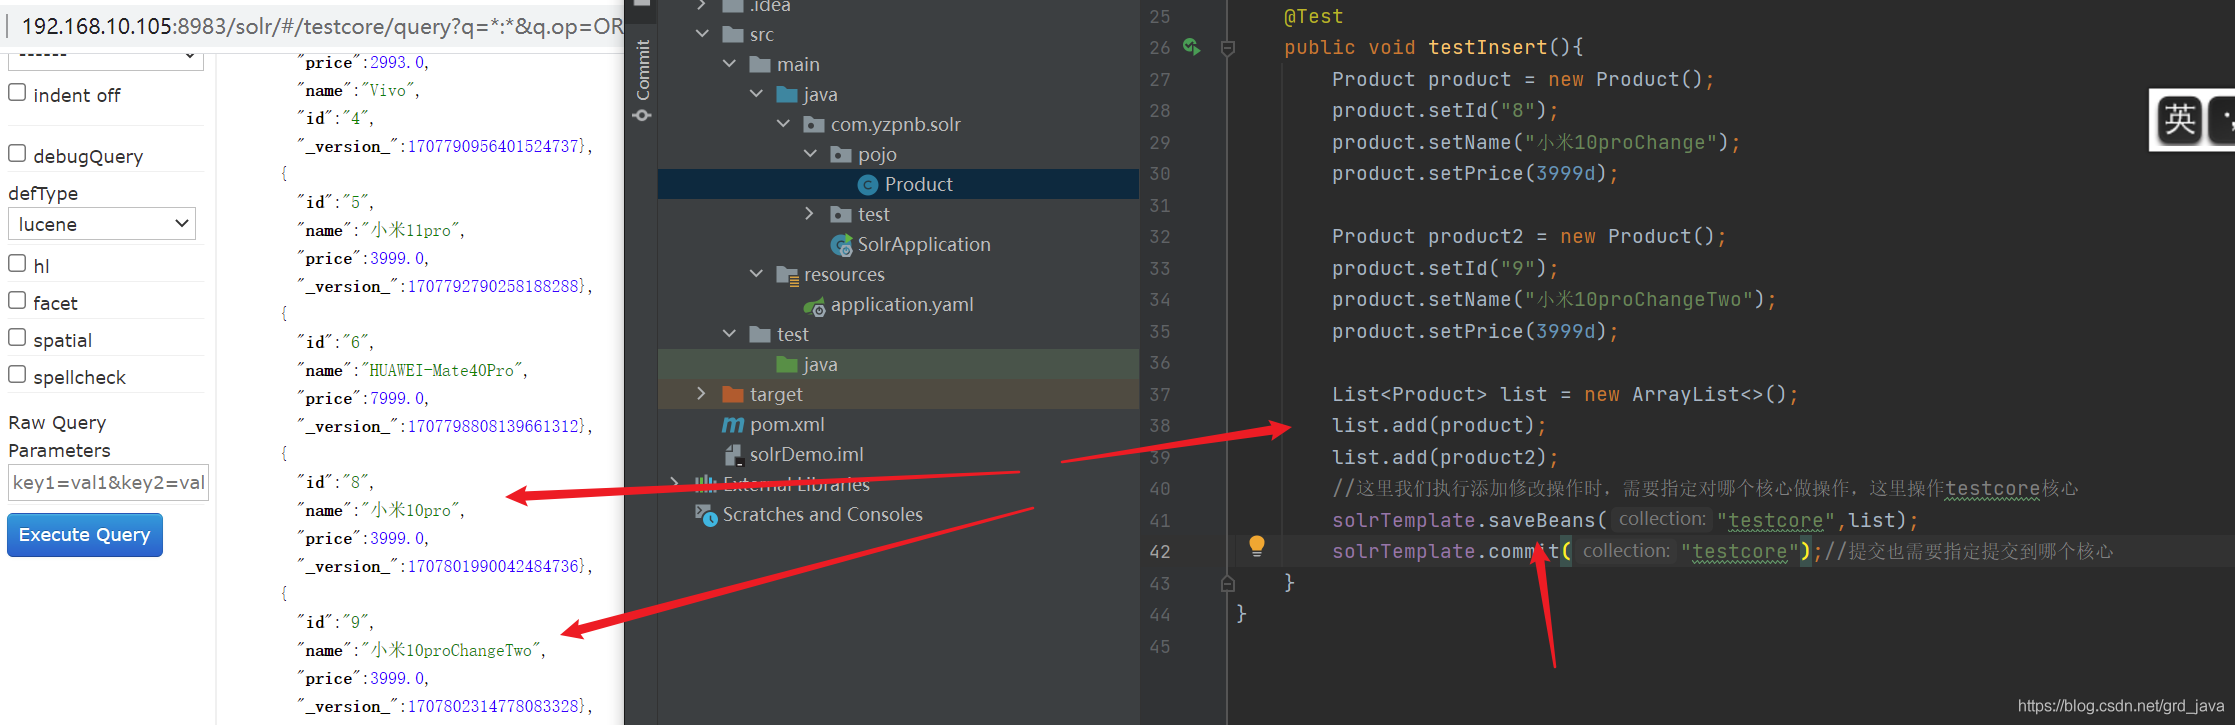Click "testcore" string in the commit call
This screenshot has height=725, width=2235.
1740,551
